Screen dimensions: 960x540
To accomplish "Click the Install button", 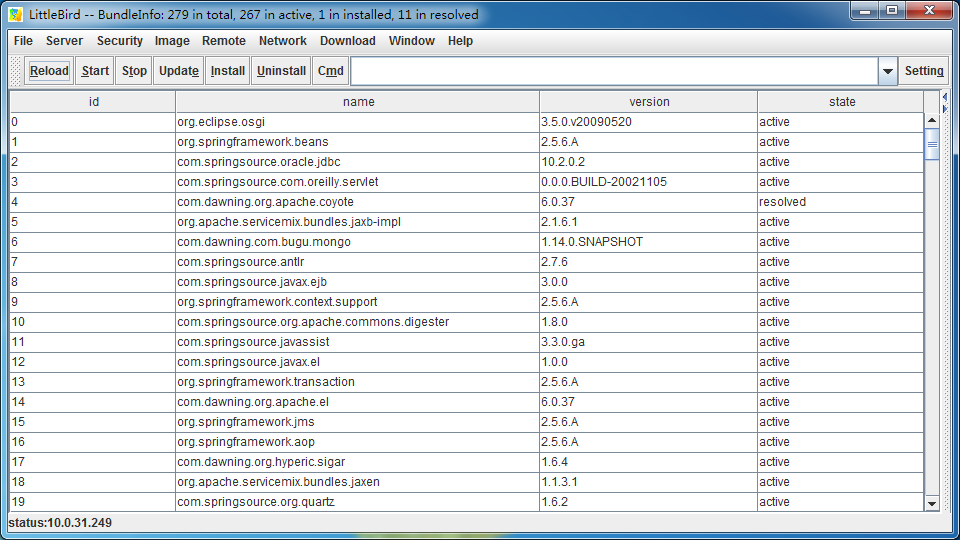I will [x=227, y=71].
